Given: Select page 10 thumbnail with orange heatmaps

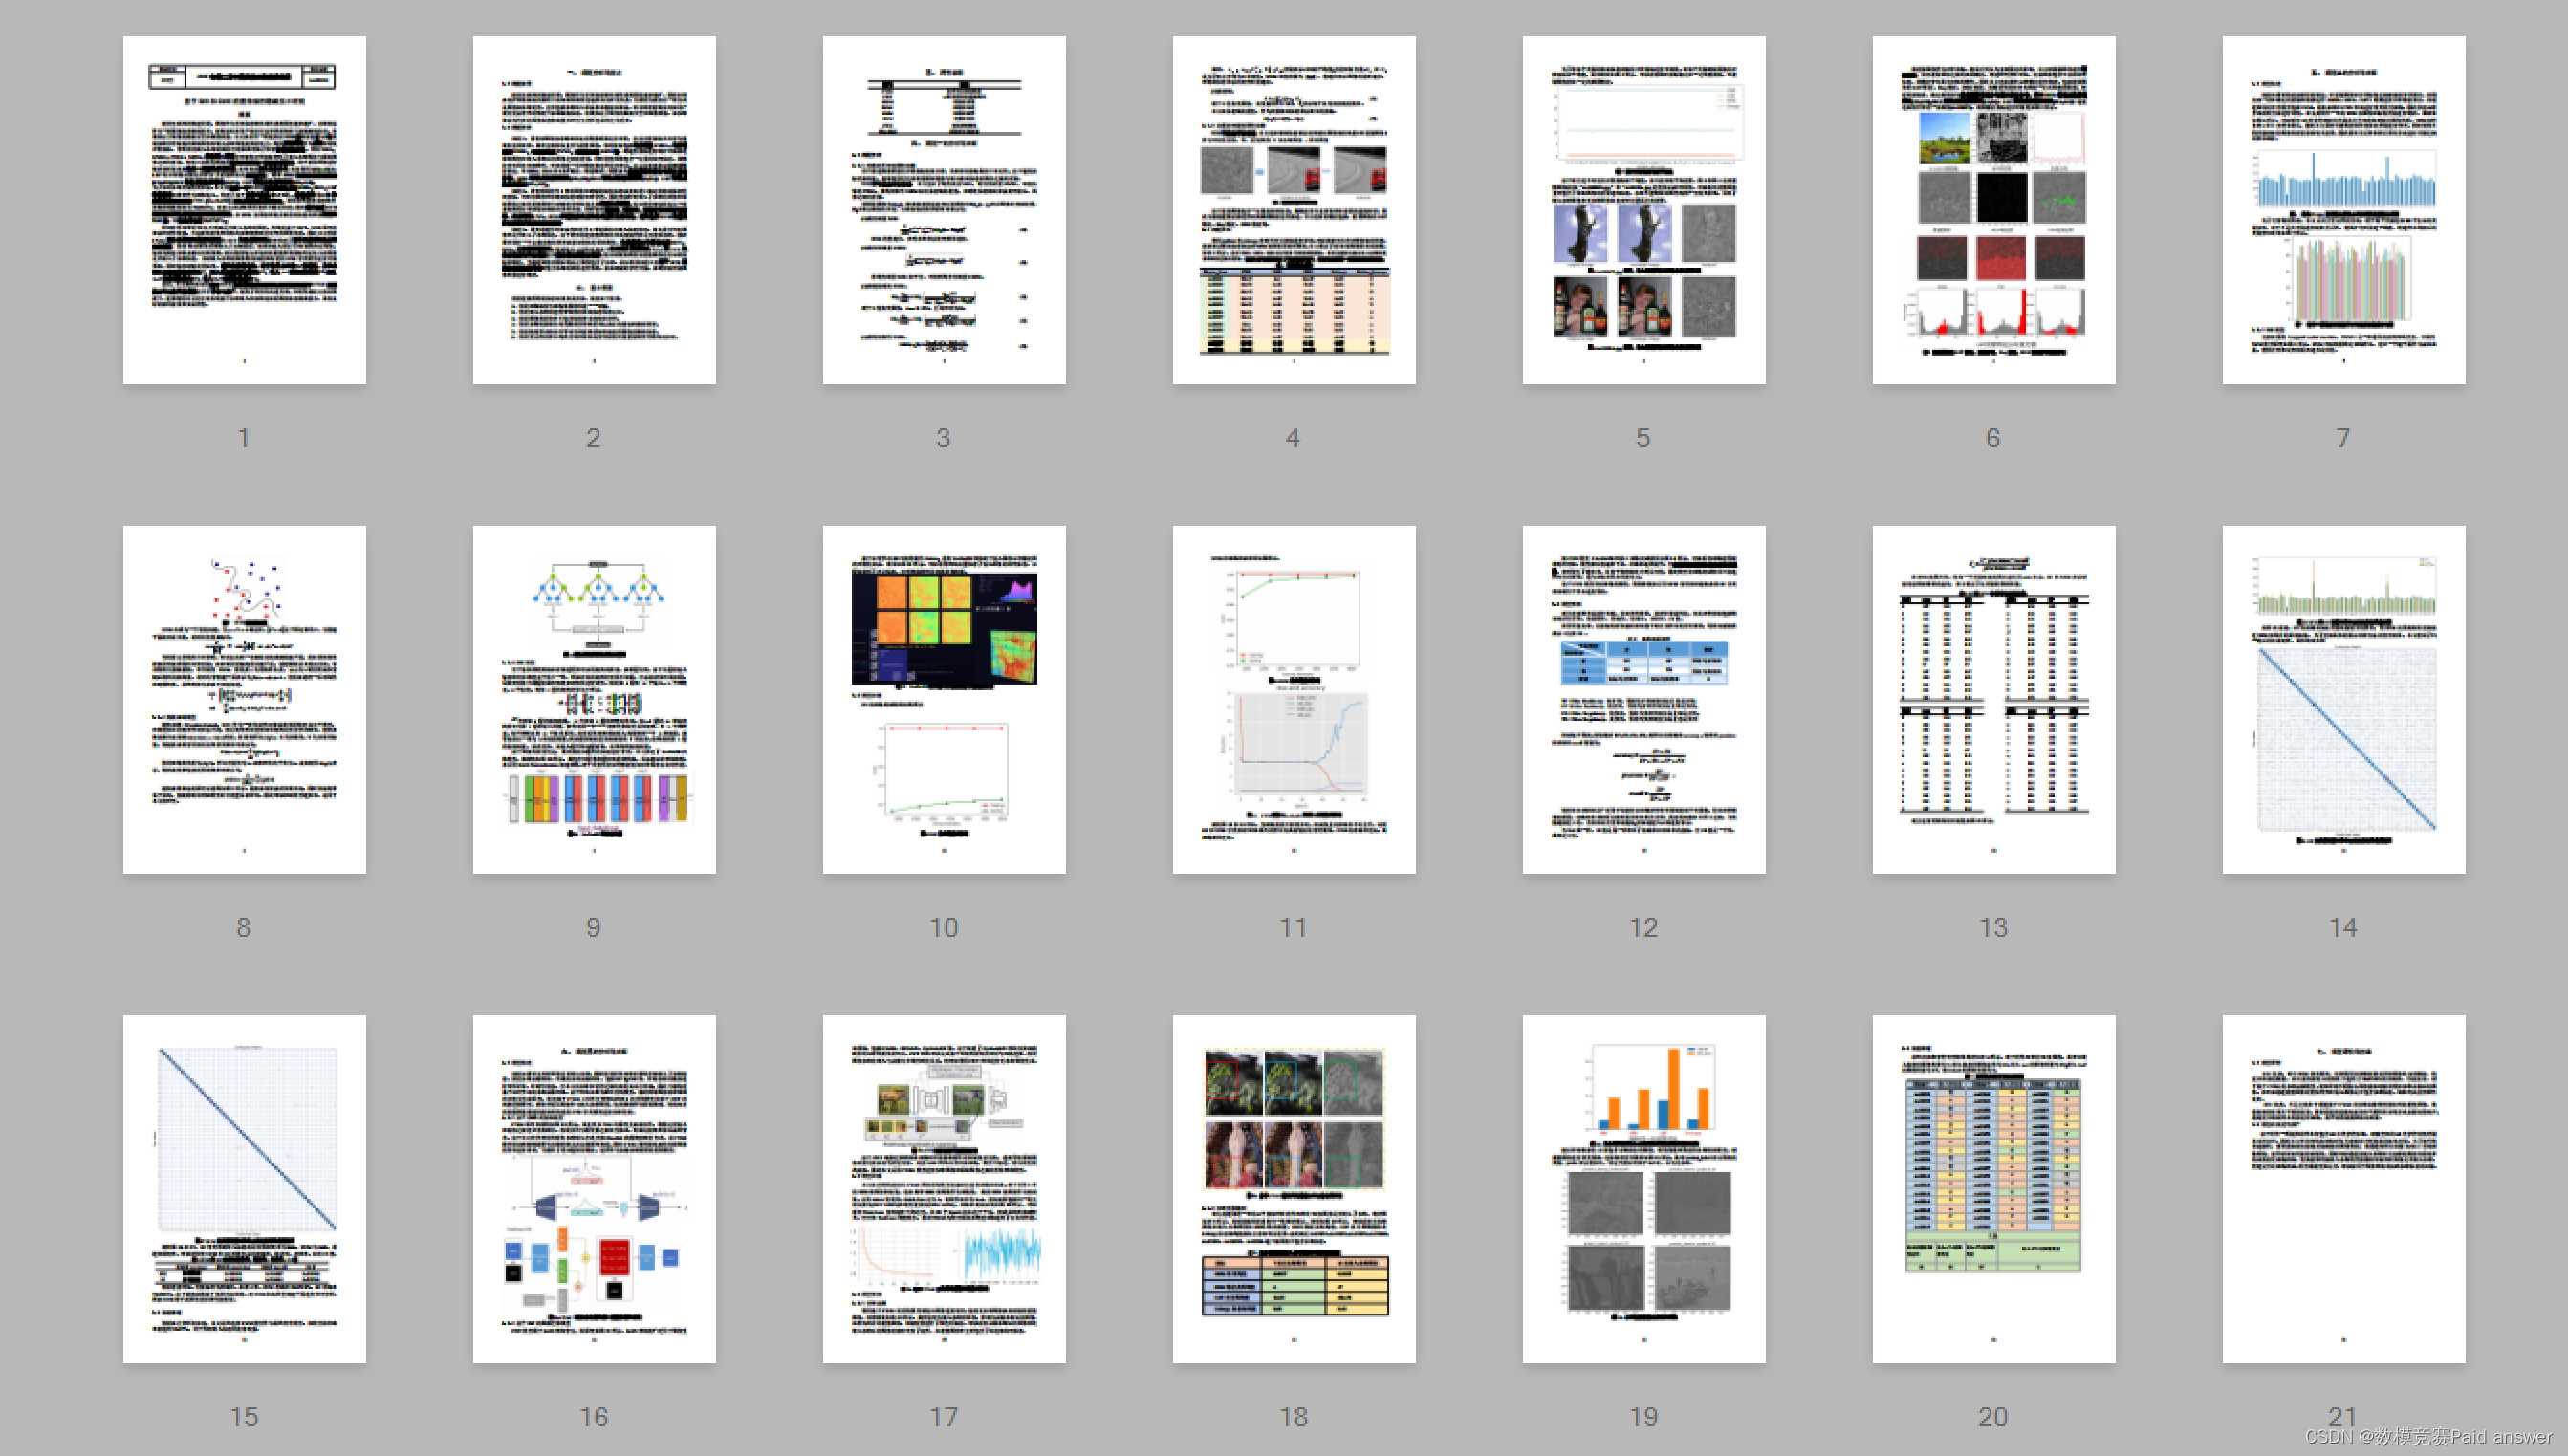Looking at the screenshot, I should pos(944,699).
